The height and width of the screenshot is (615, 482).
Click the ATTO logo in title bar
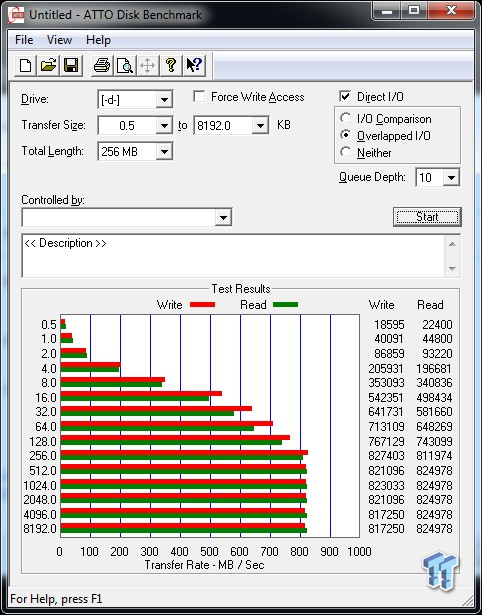[16, 15]
